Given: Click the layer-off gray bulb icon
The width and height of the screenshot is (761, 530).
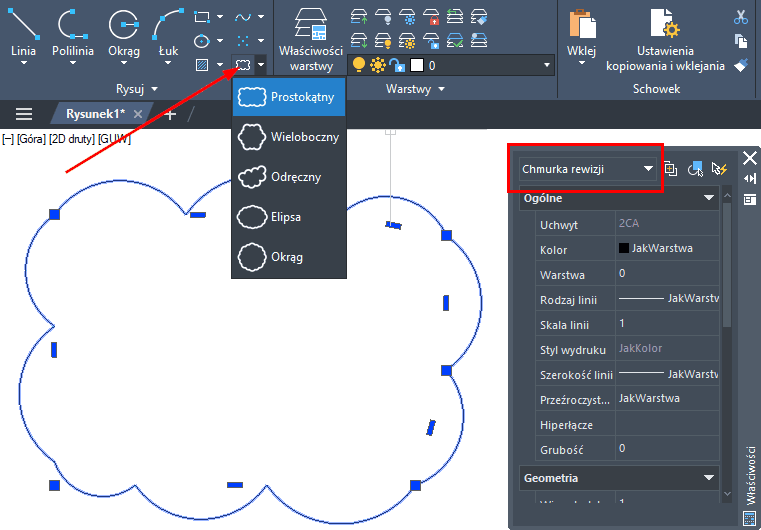Looking at the screenshot, I should [x=383, y=17].
